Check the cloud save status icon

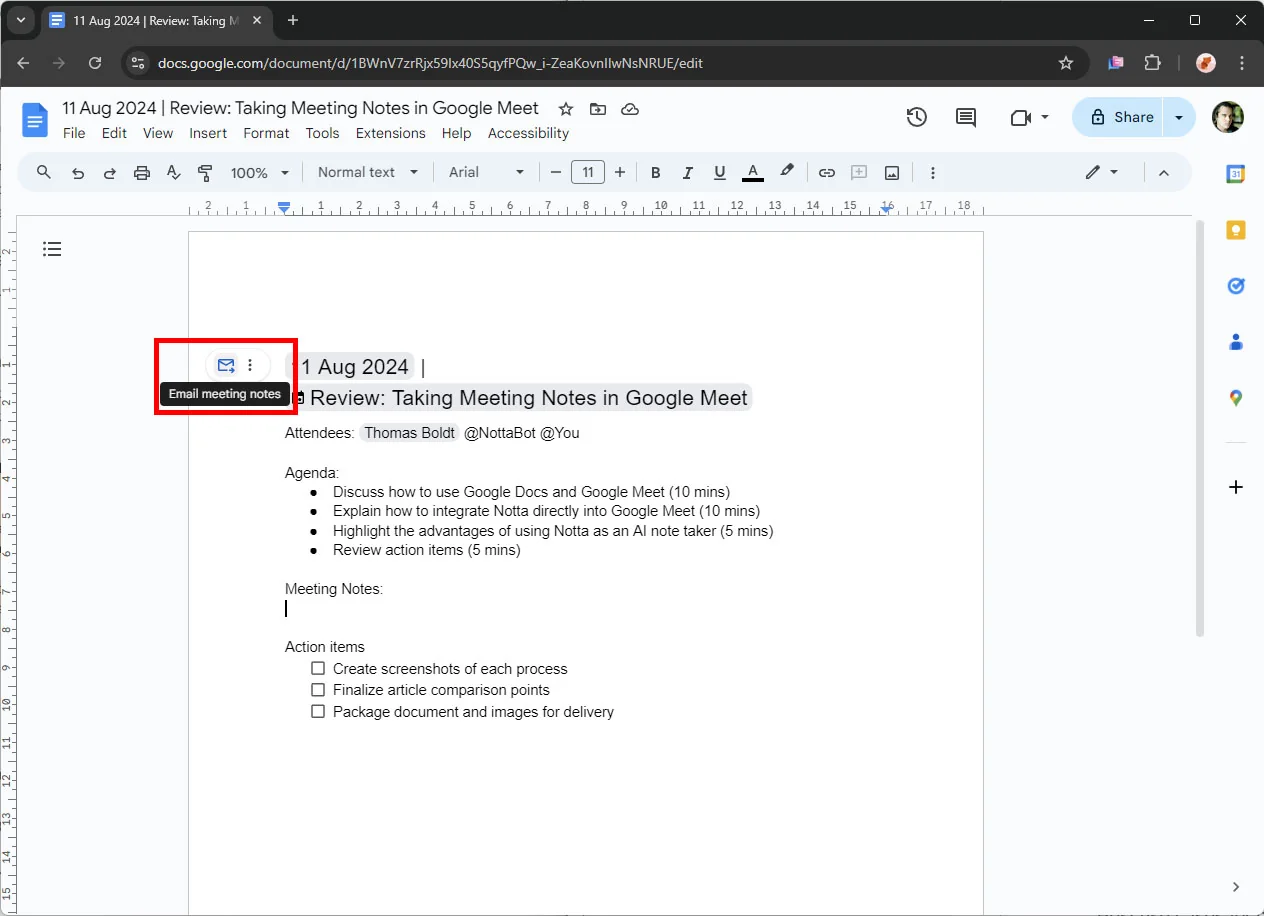[630, 109]
